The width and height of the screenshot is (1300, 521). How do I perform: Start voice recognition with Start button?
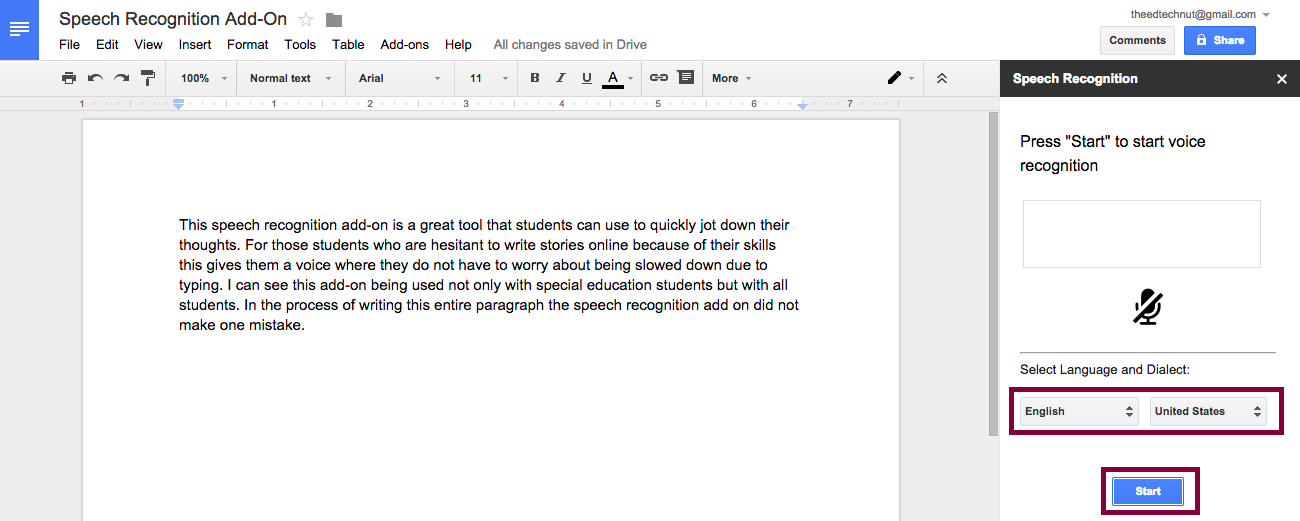pyautogui.click(x=1148, y=491)
